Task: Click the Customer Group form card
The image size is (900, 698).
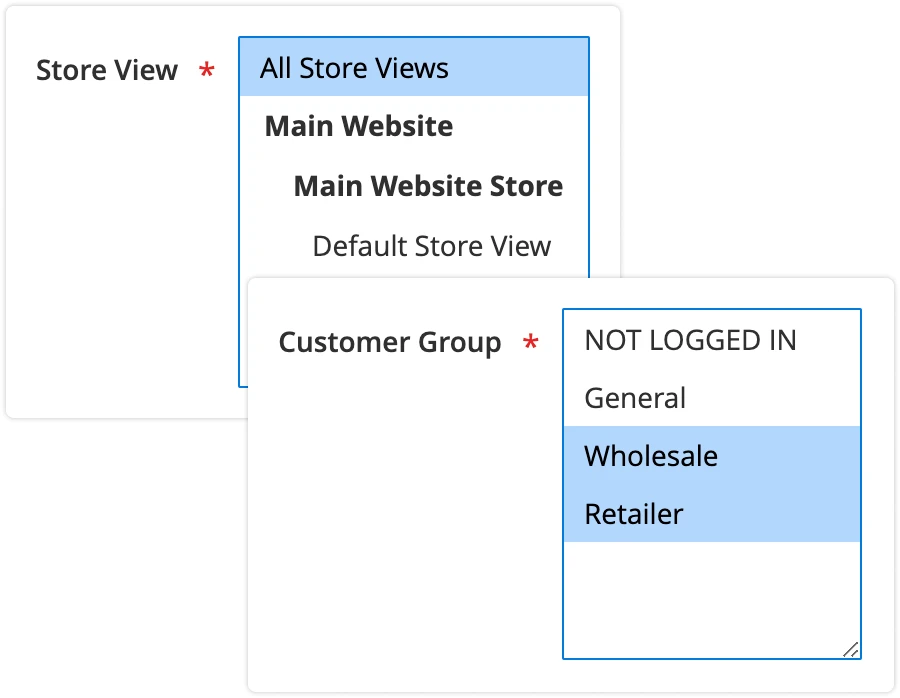Action: (x=400, y=600)
